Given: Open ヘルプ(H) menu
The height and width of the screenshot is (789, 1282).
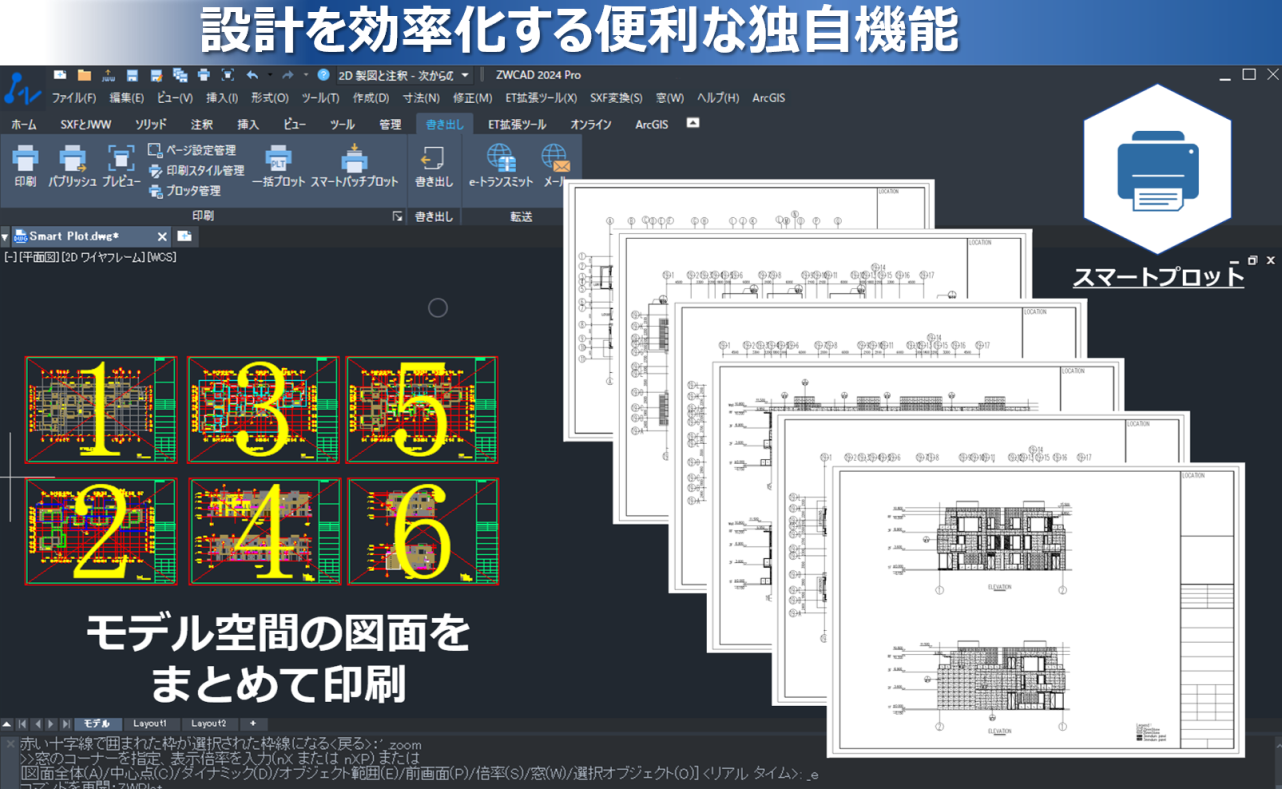Looking at the screenshot, I should point(718,98).
